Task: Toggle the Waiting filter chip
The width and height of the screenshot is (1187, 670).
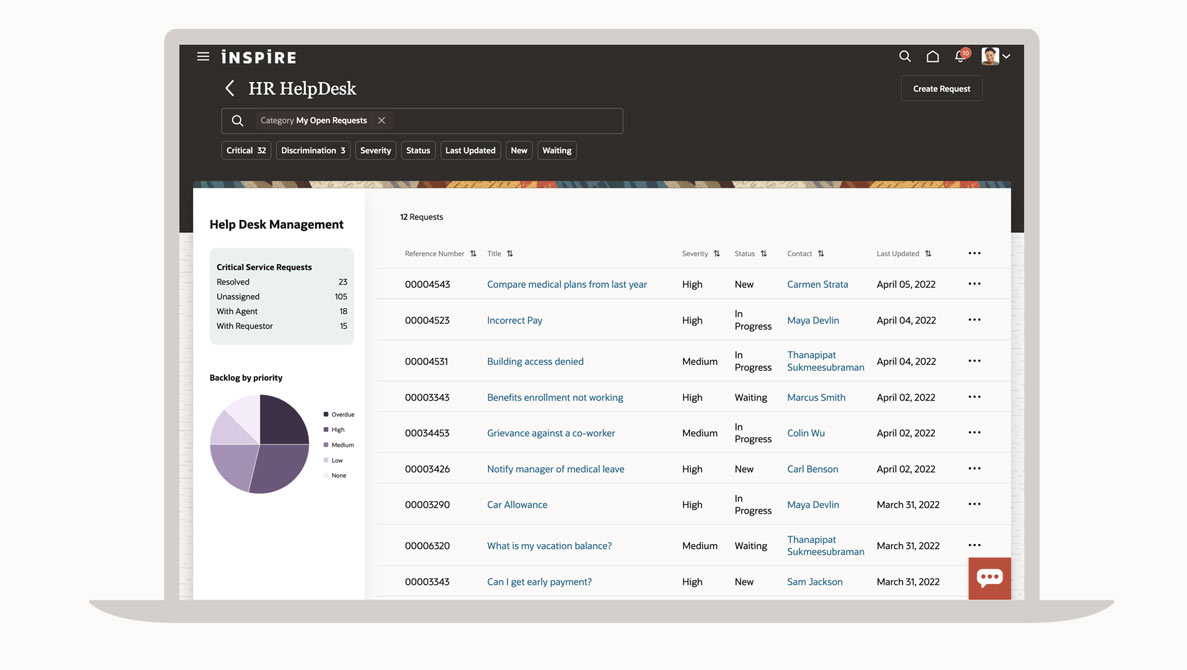Action: click(x=557, y=150)
